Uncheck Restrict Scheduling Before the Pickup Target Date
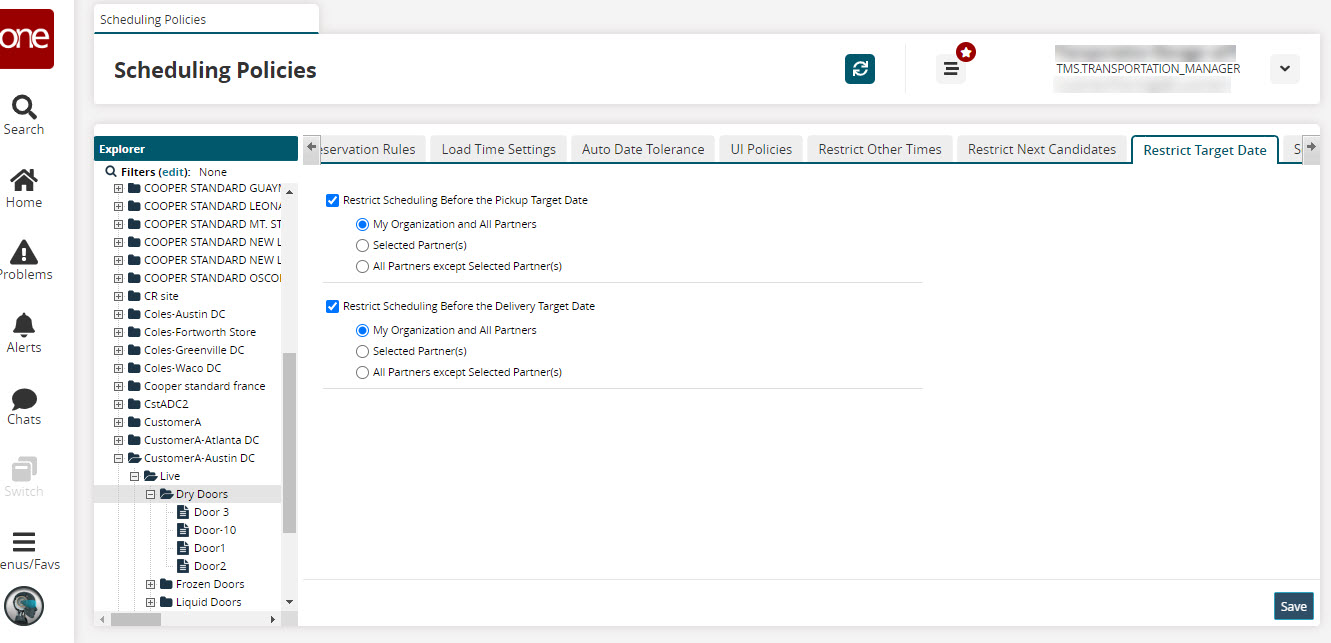The height and width of the screenshot is (643, 1331). point(333,200)
